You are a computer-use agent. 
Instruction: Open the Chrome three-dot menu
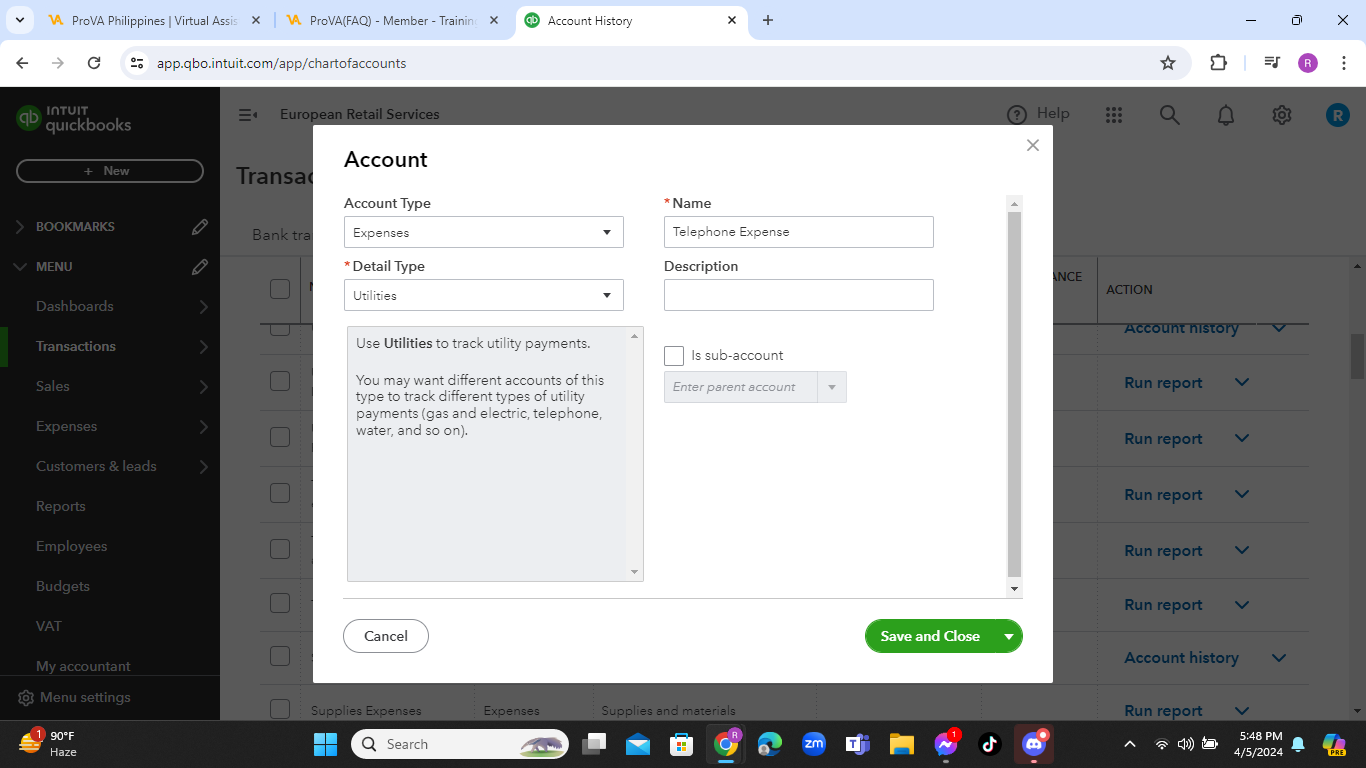[x=1344, y=63]
